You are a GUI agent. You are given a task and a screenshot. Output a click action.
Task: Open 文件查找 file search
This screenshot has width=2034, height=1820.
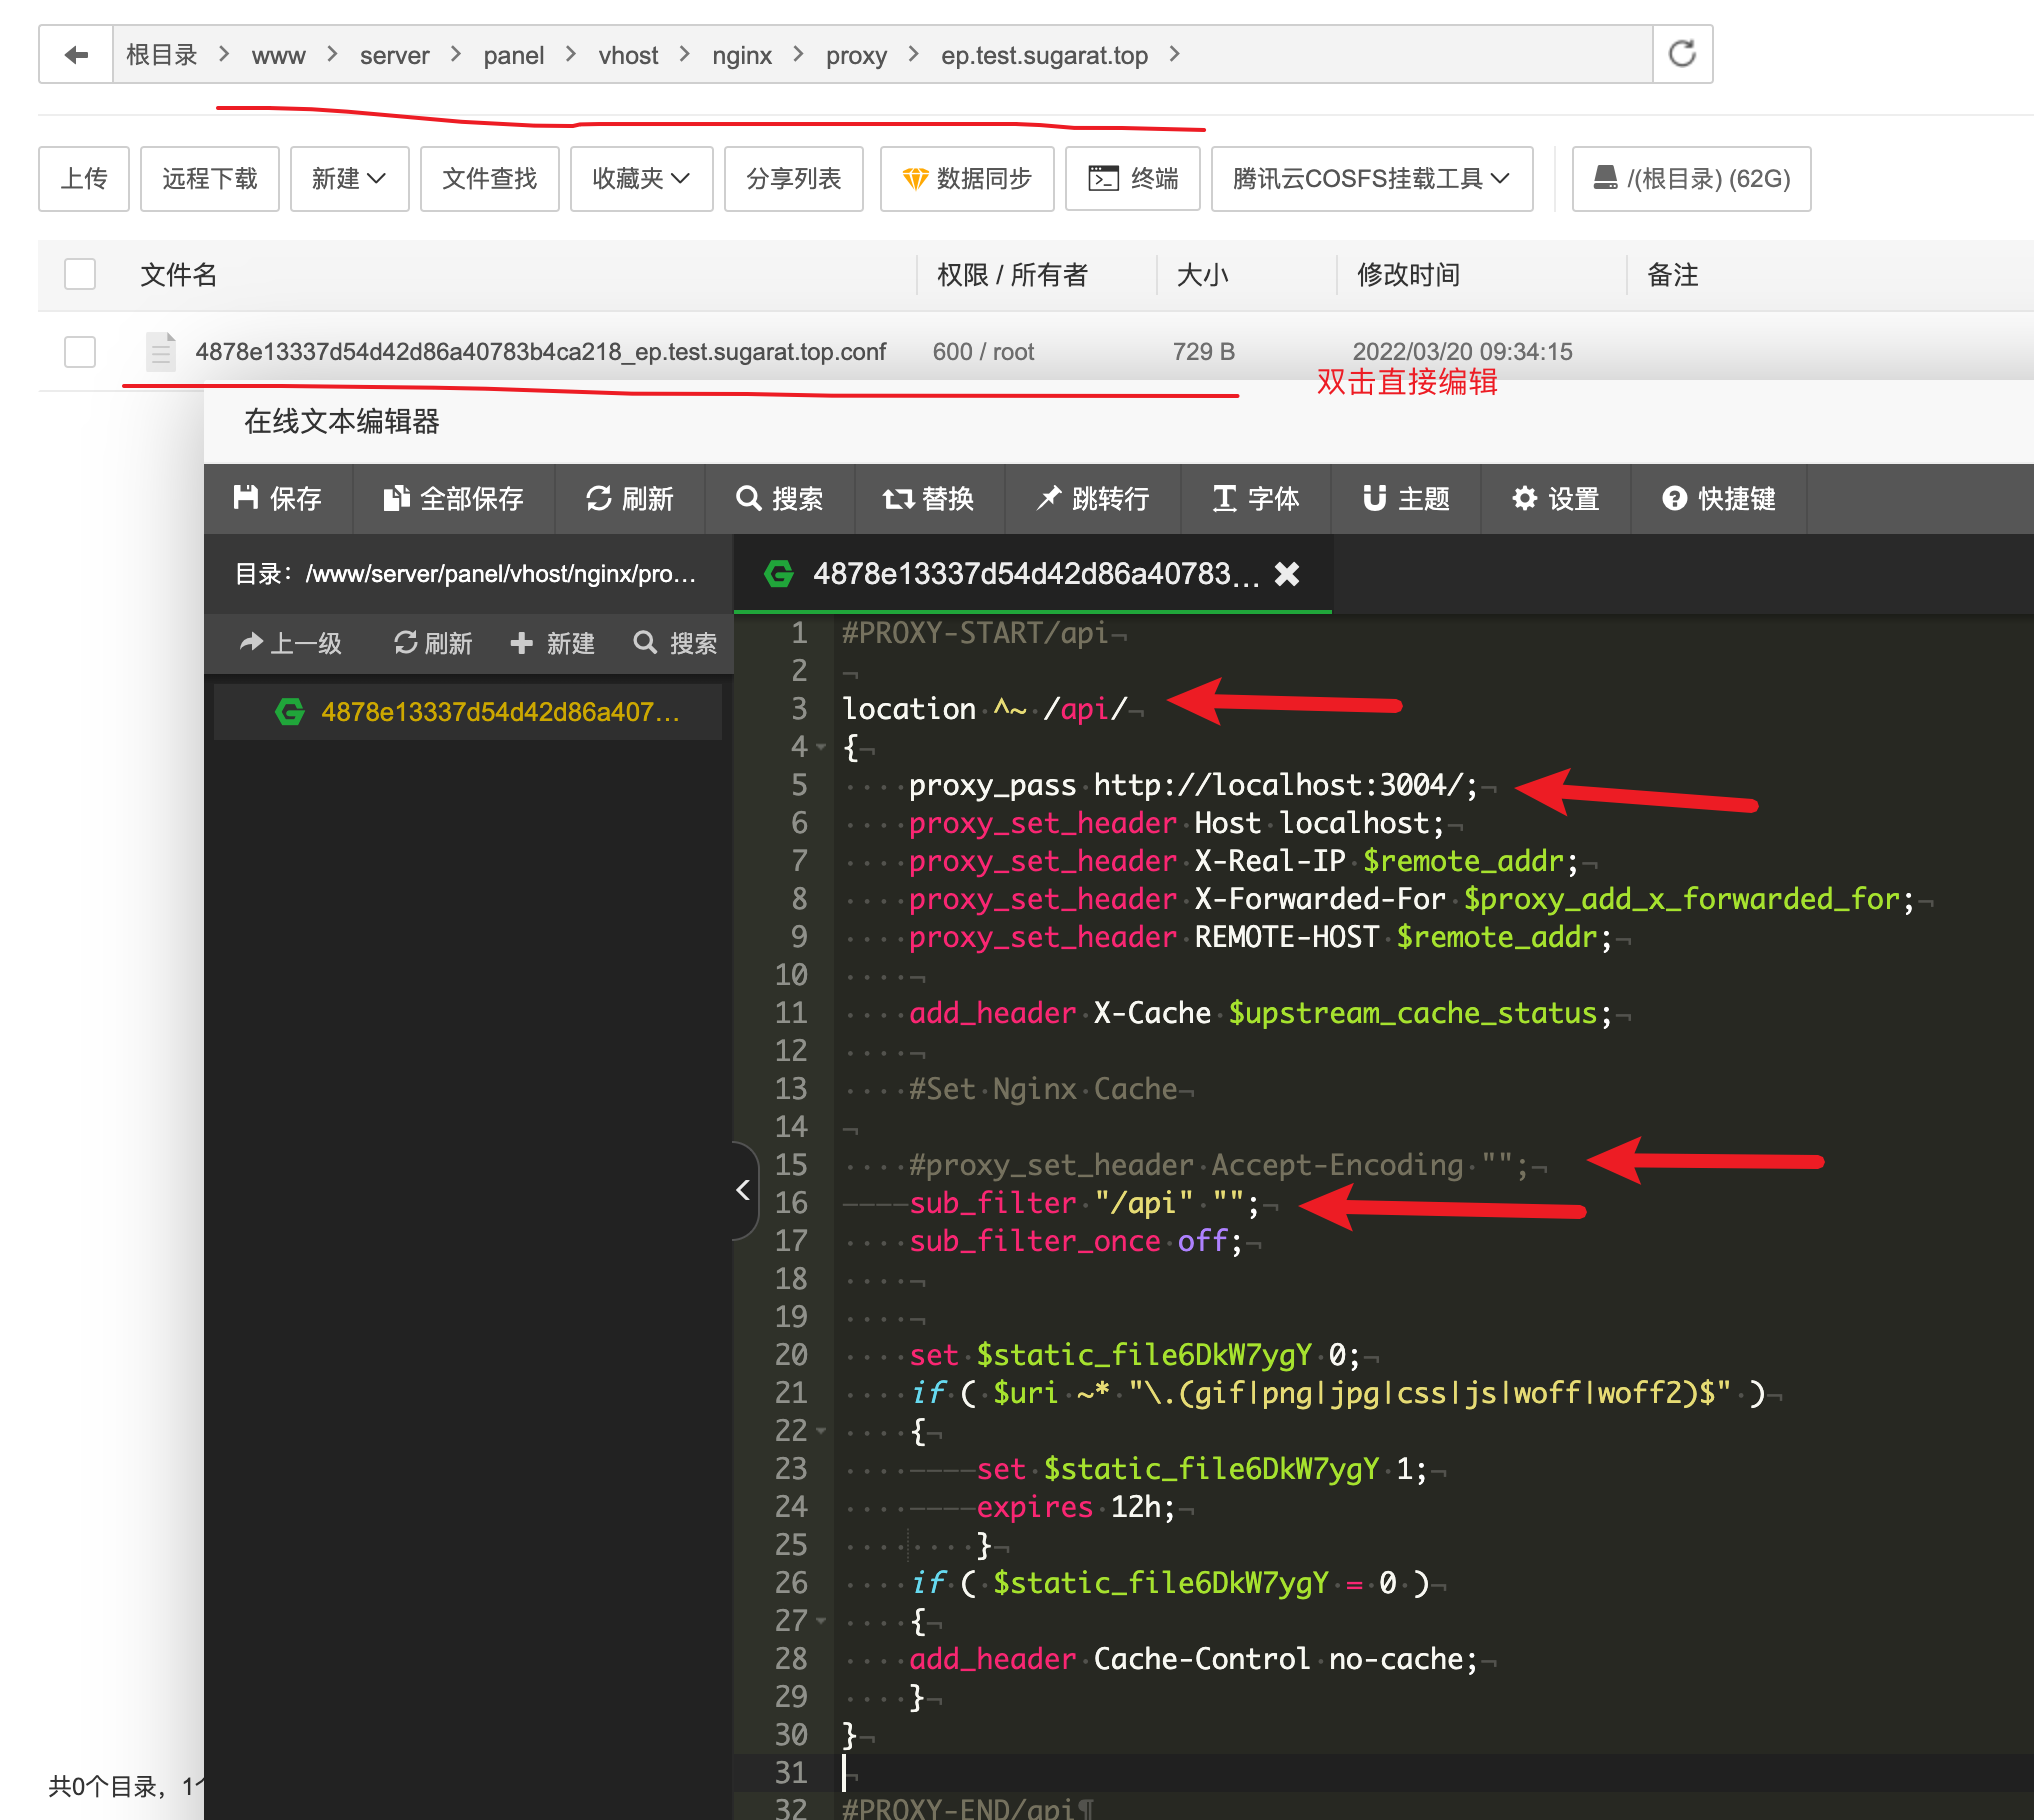tap(490, 179)
